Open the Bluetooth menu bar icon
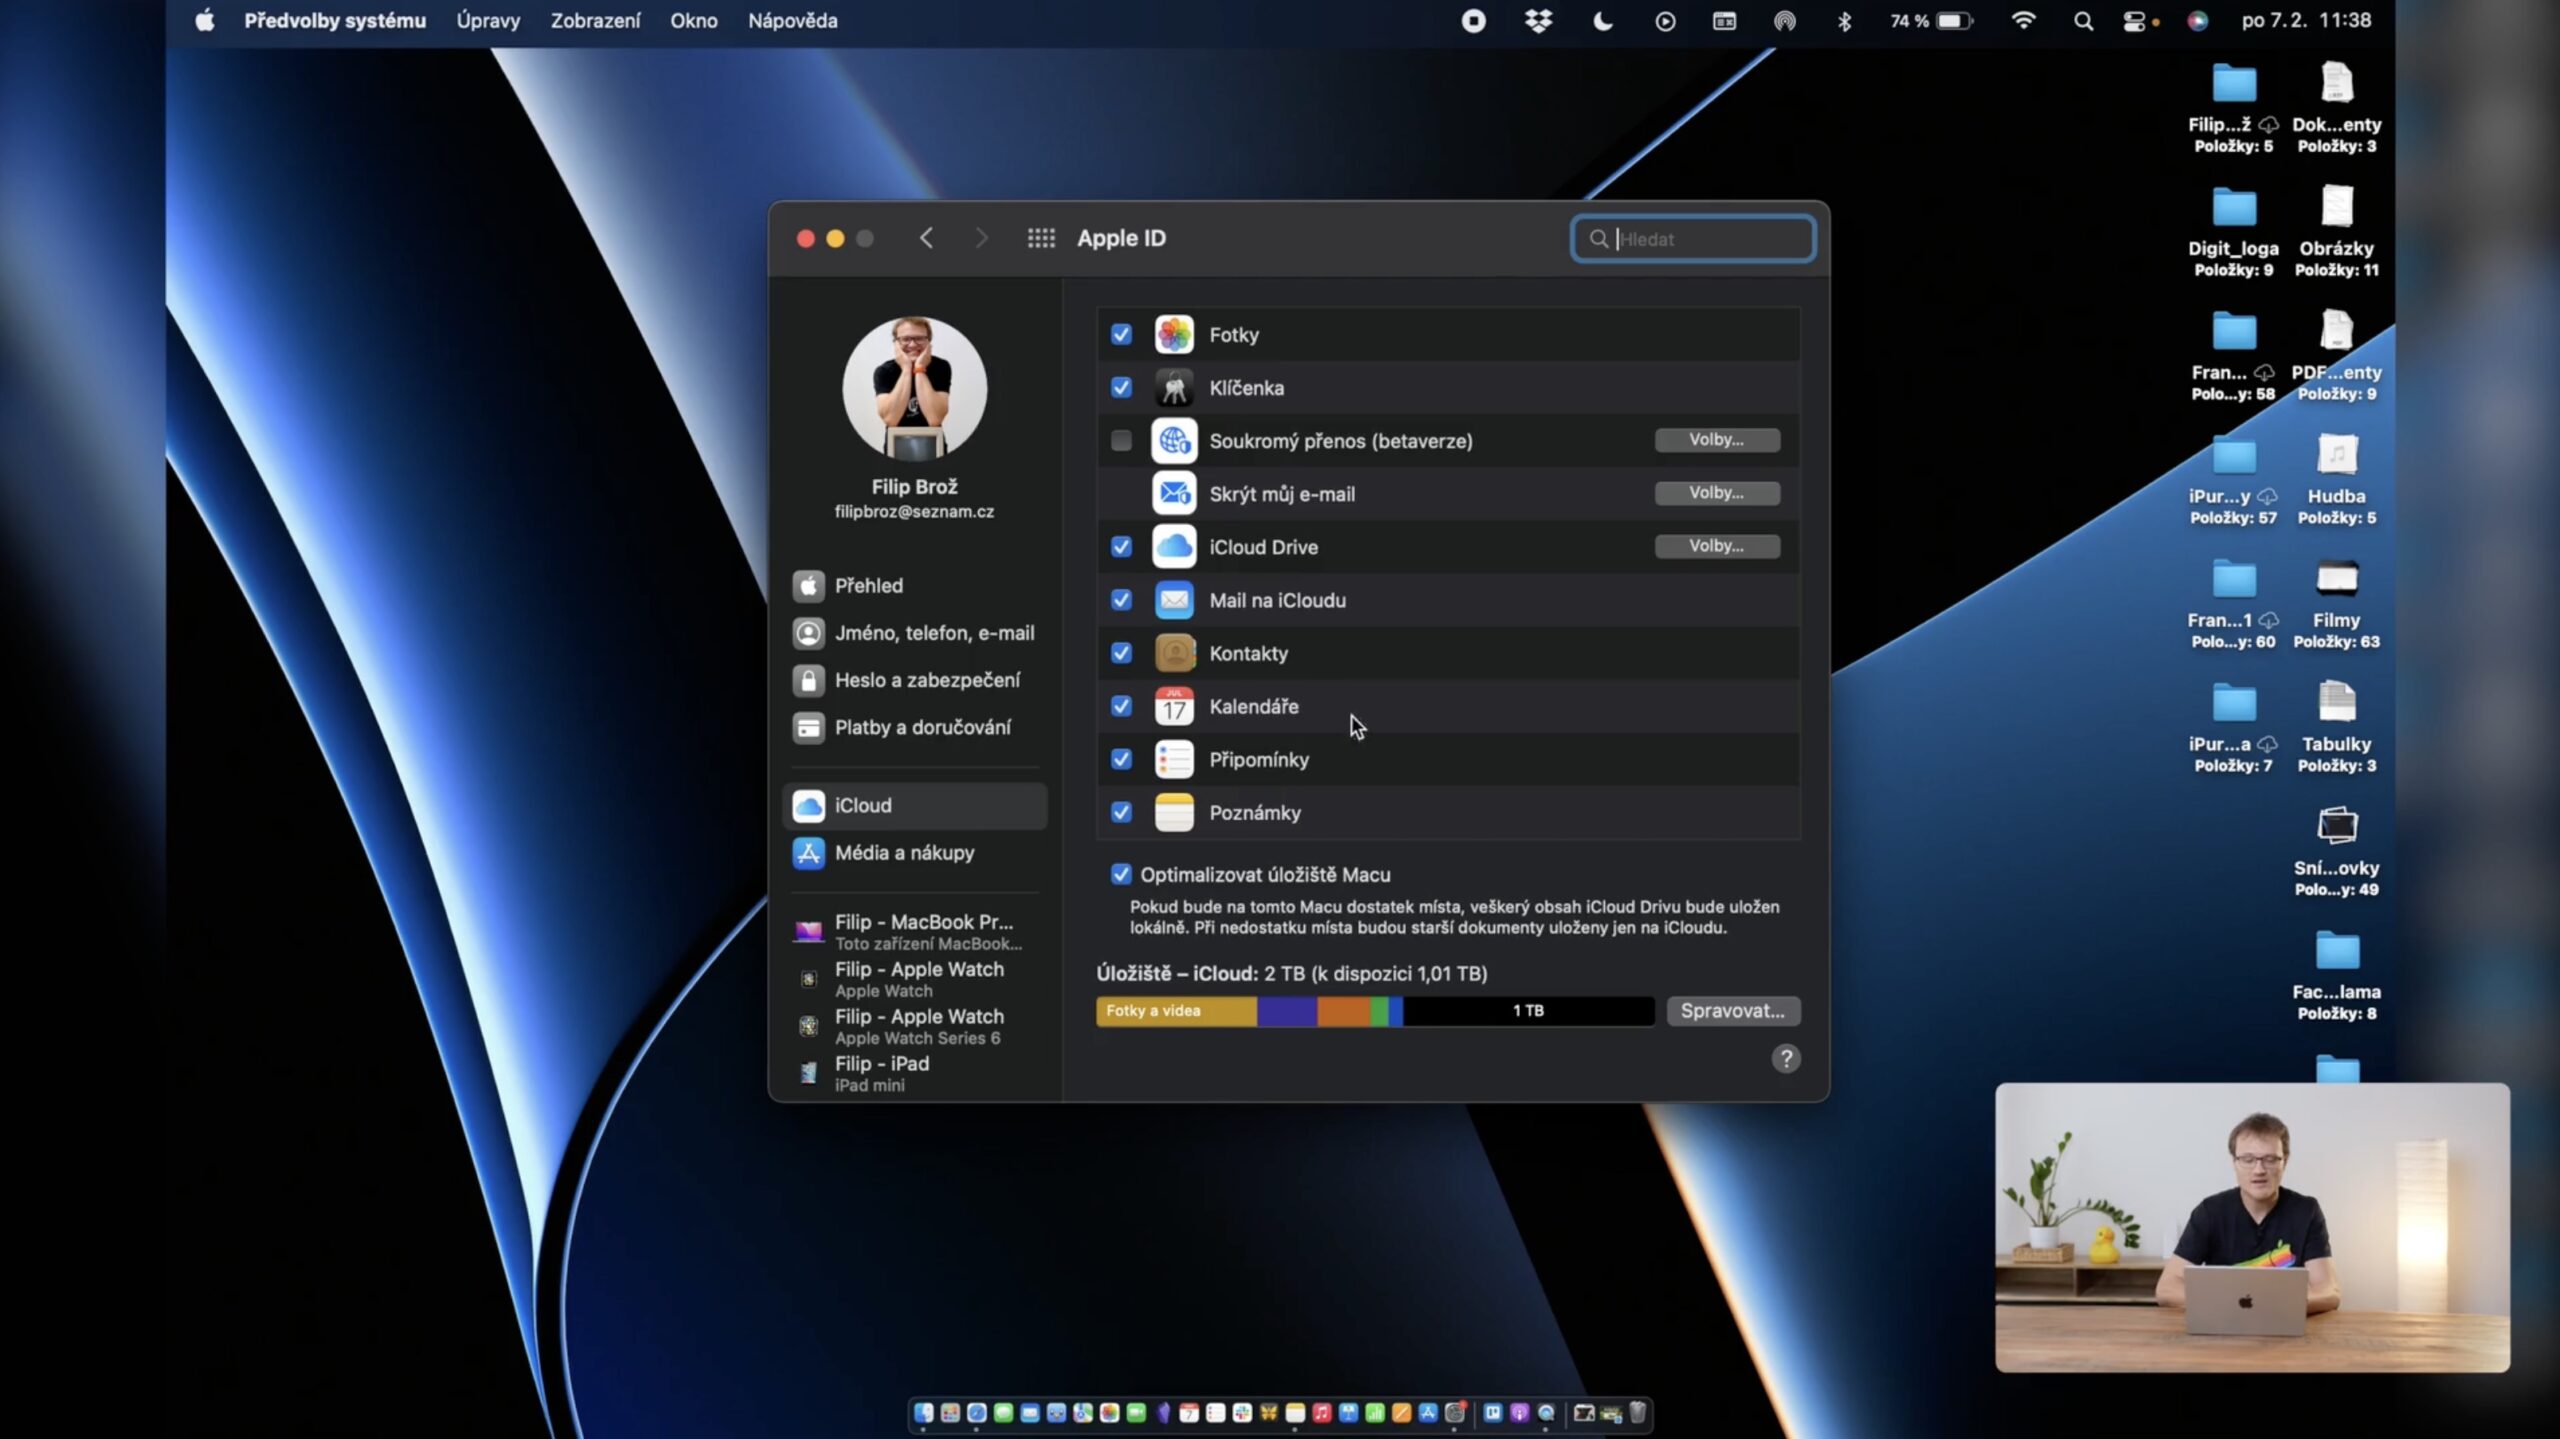 pyautogui.click(x=1844, y=21)
